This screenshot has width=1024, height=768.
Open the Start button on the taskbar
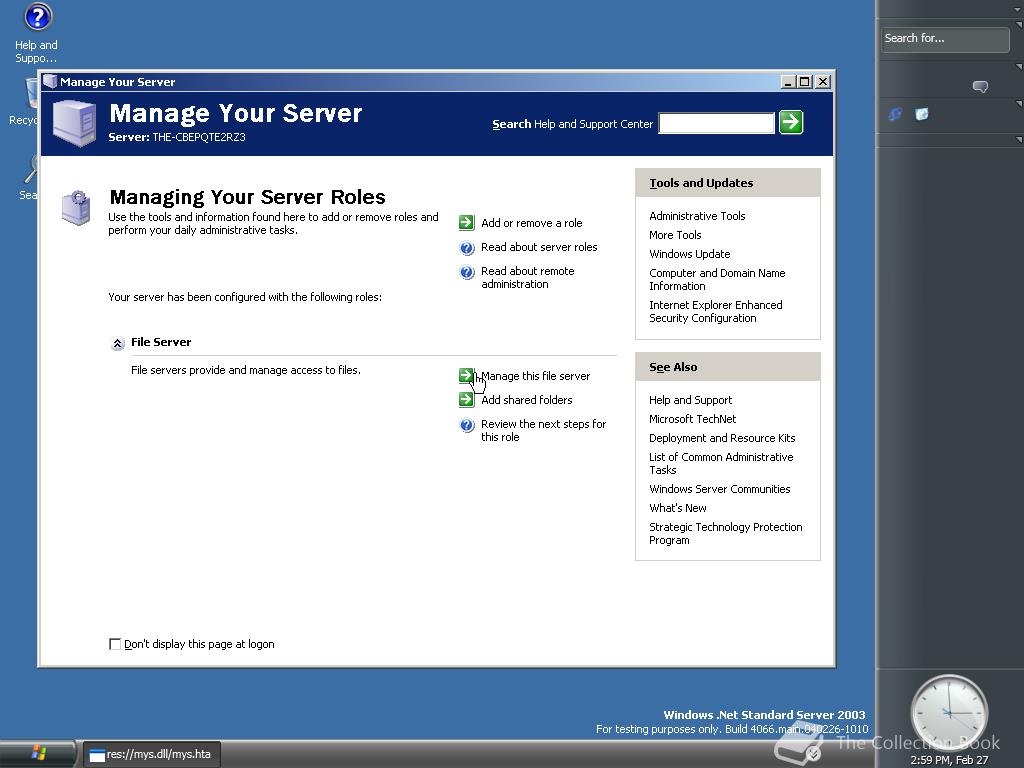coord(38,753)
